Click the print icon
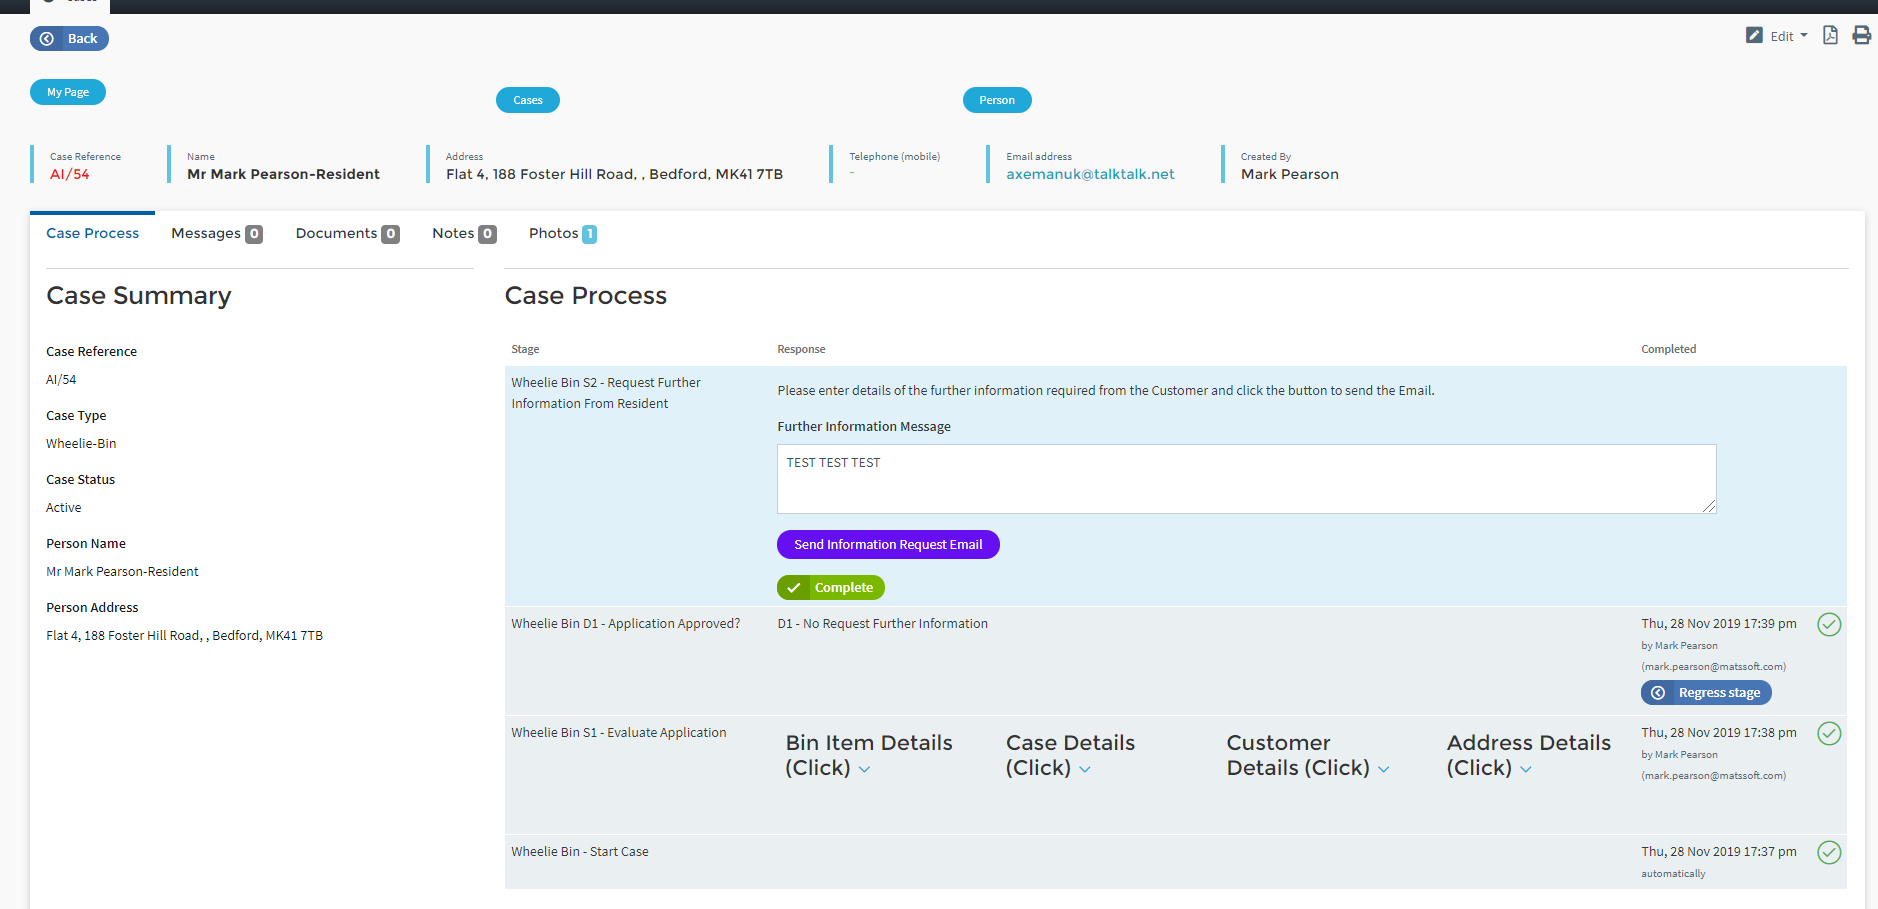 click(x=1861, y=36)
